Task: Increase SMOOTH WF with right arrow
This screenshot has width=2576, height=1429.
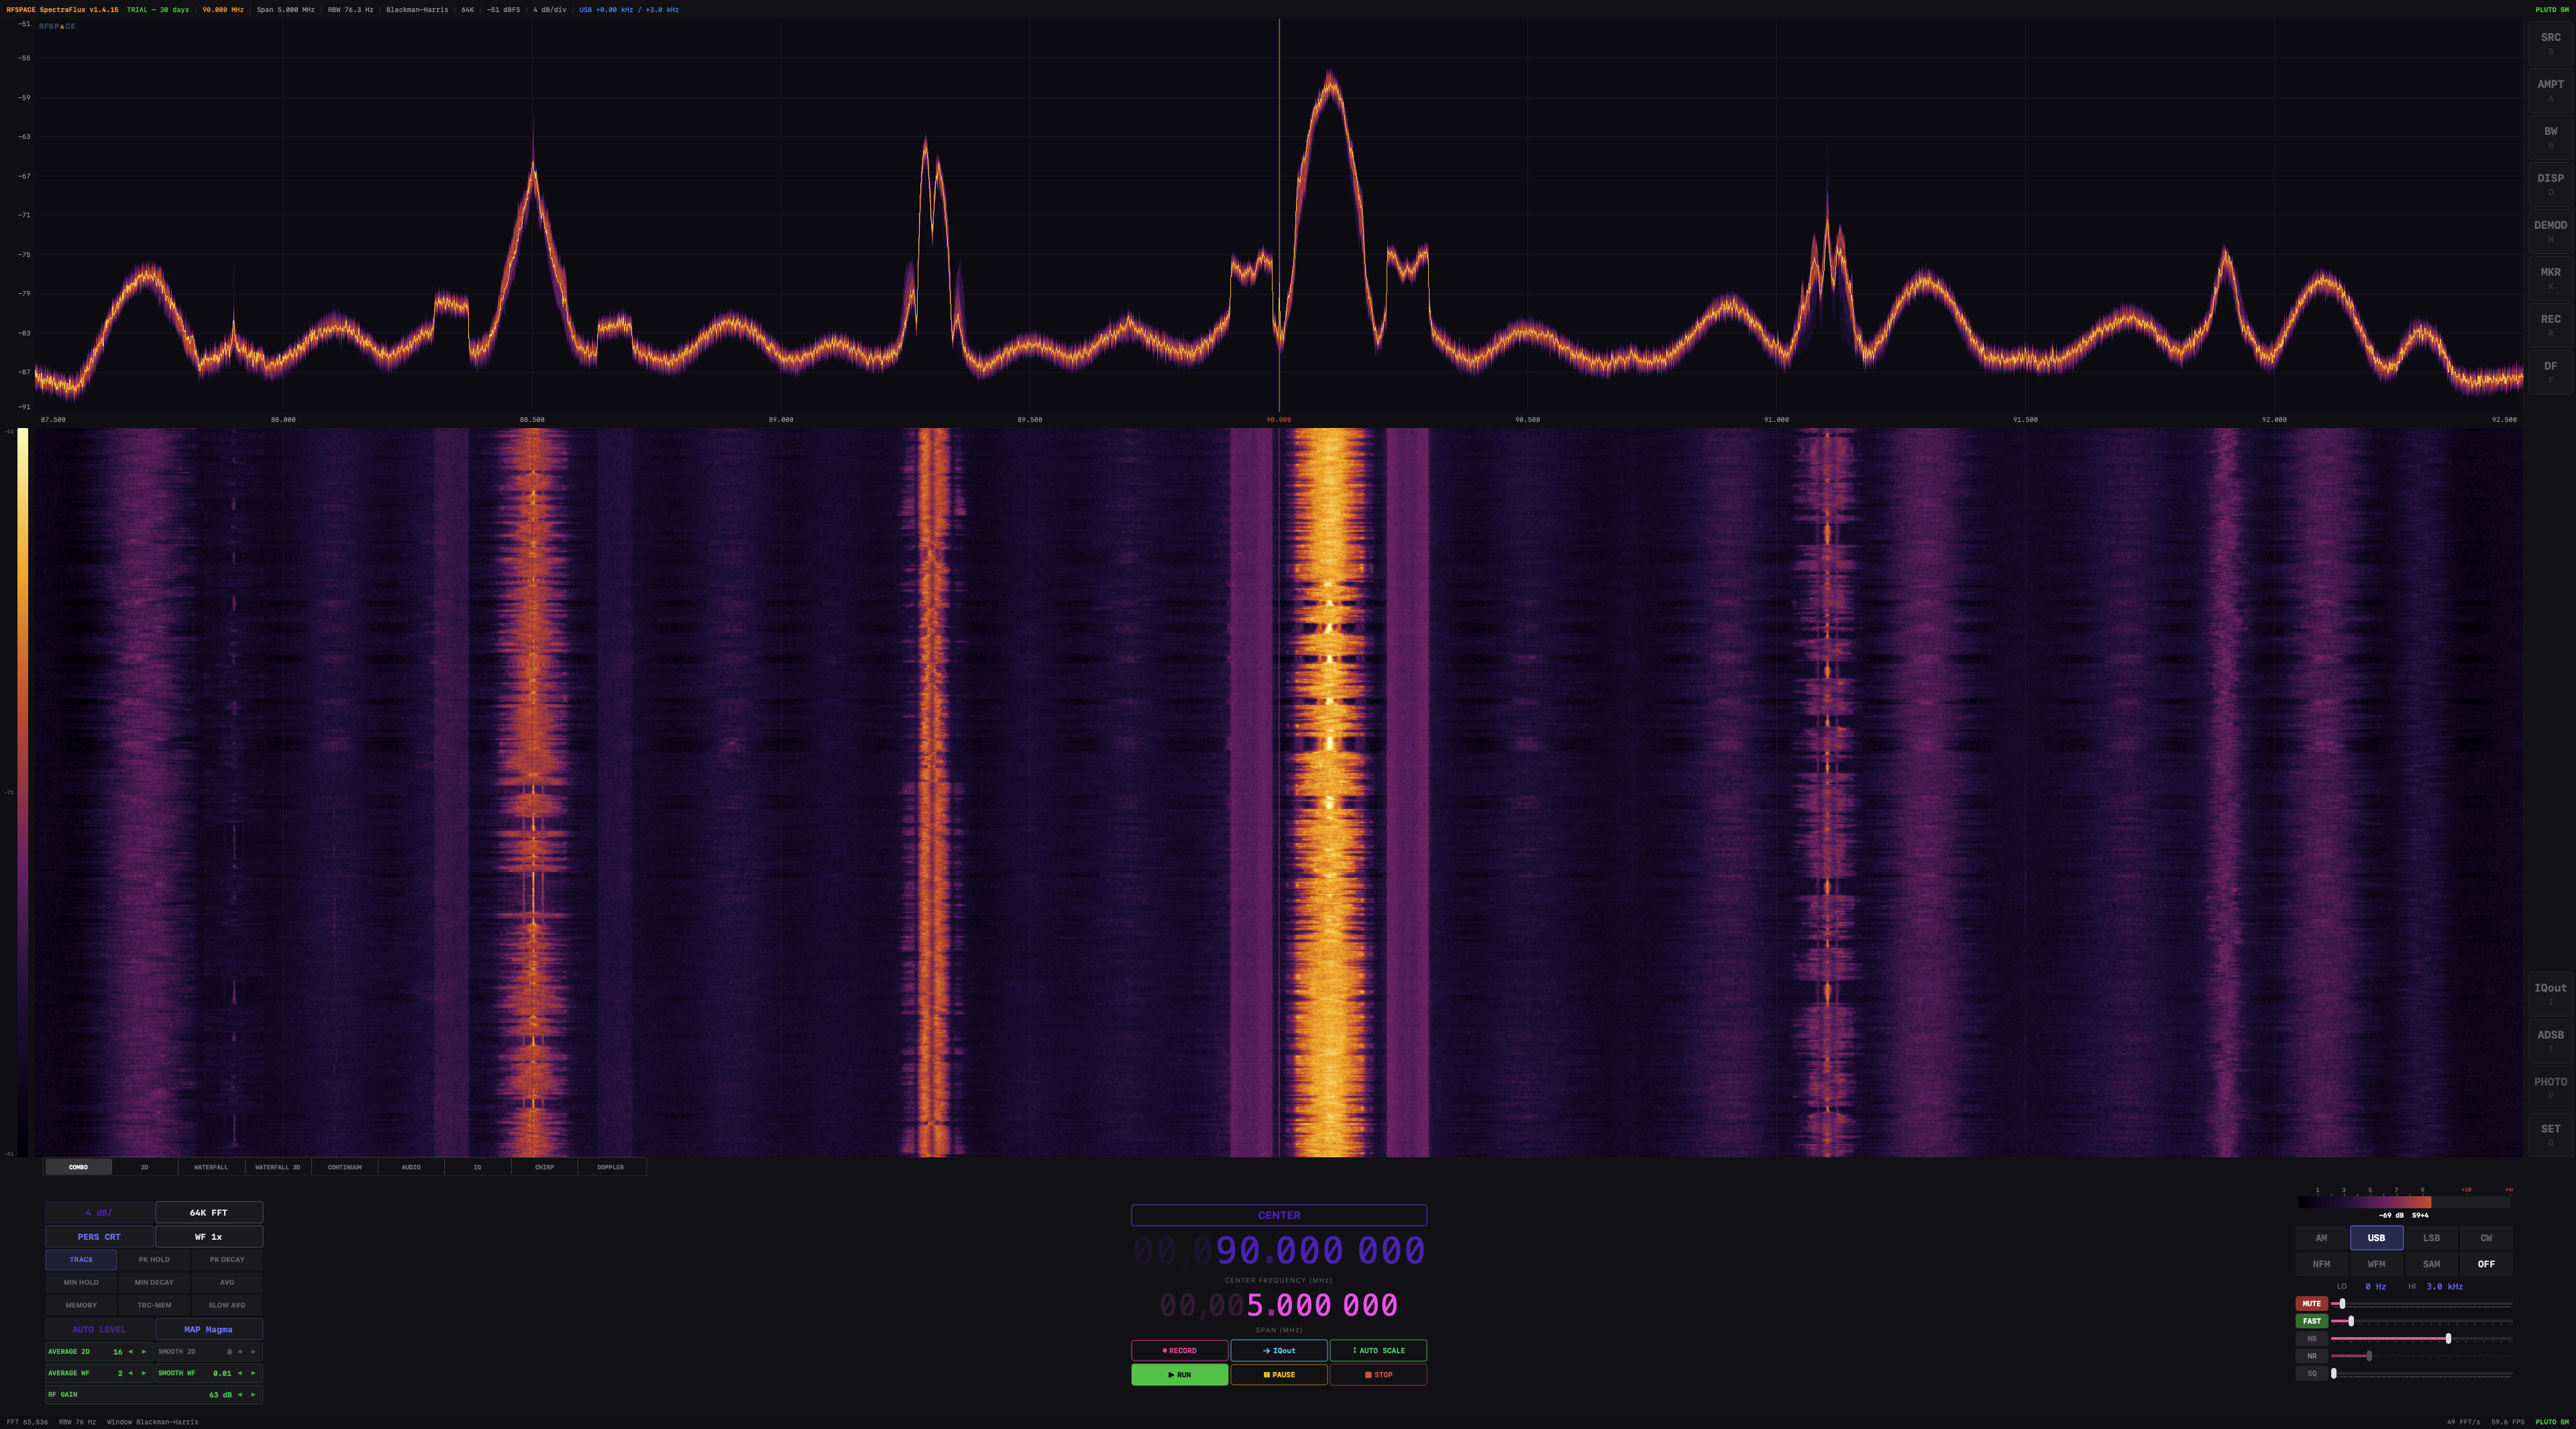Action: (253, 1373)
